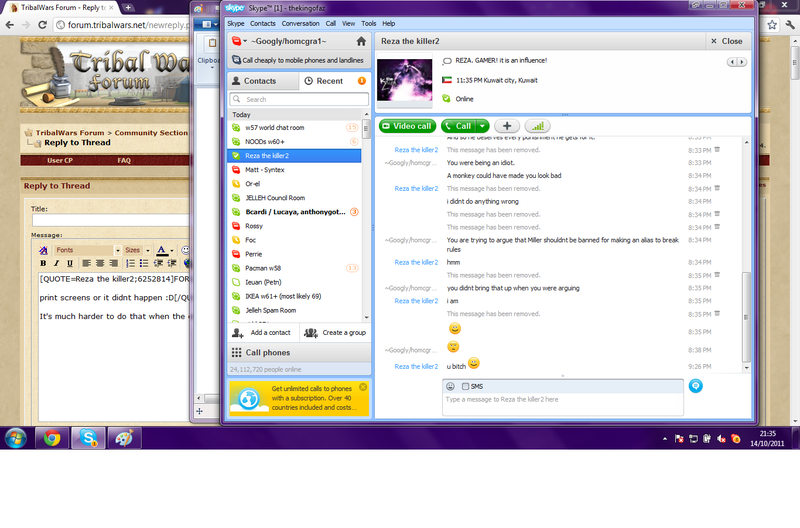
Task: Open the Fonts dropdown in forum editor
Action: (87, 250)
